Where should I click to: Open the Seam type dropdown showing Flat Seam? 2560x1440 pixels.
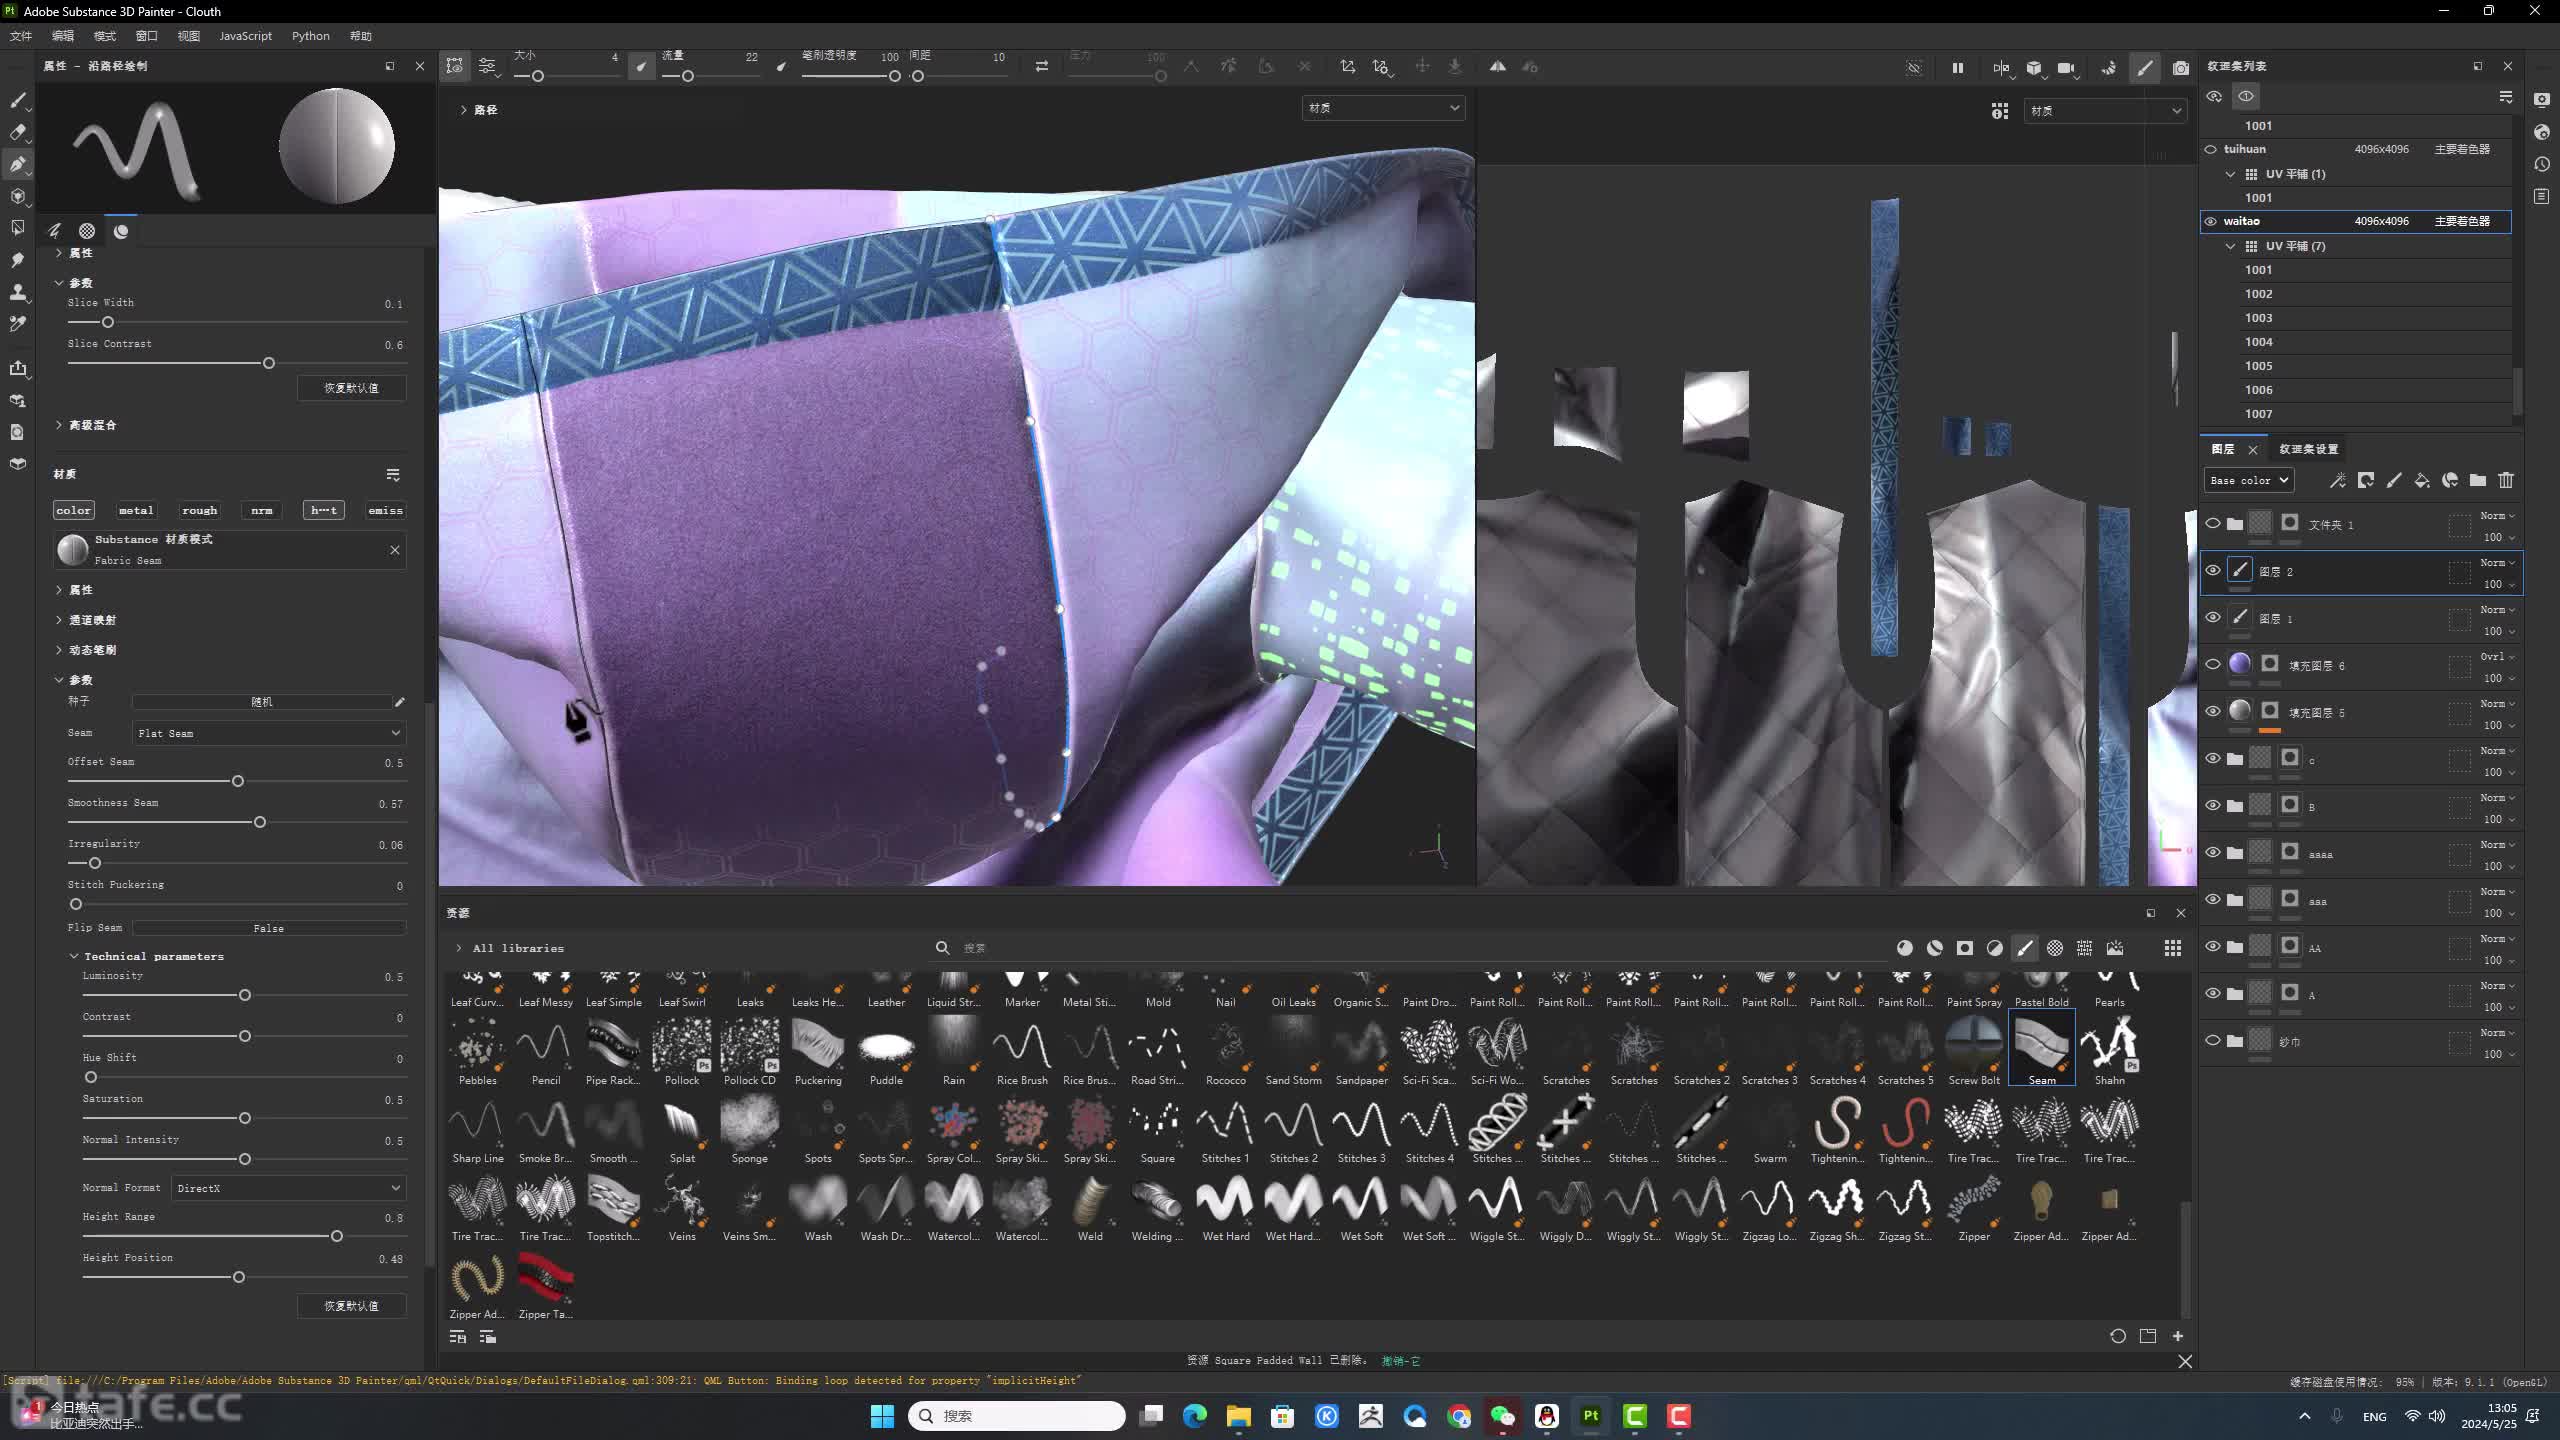click(269, 733)
